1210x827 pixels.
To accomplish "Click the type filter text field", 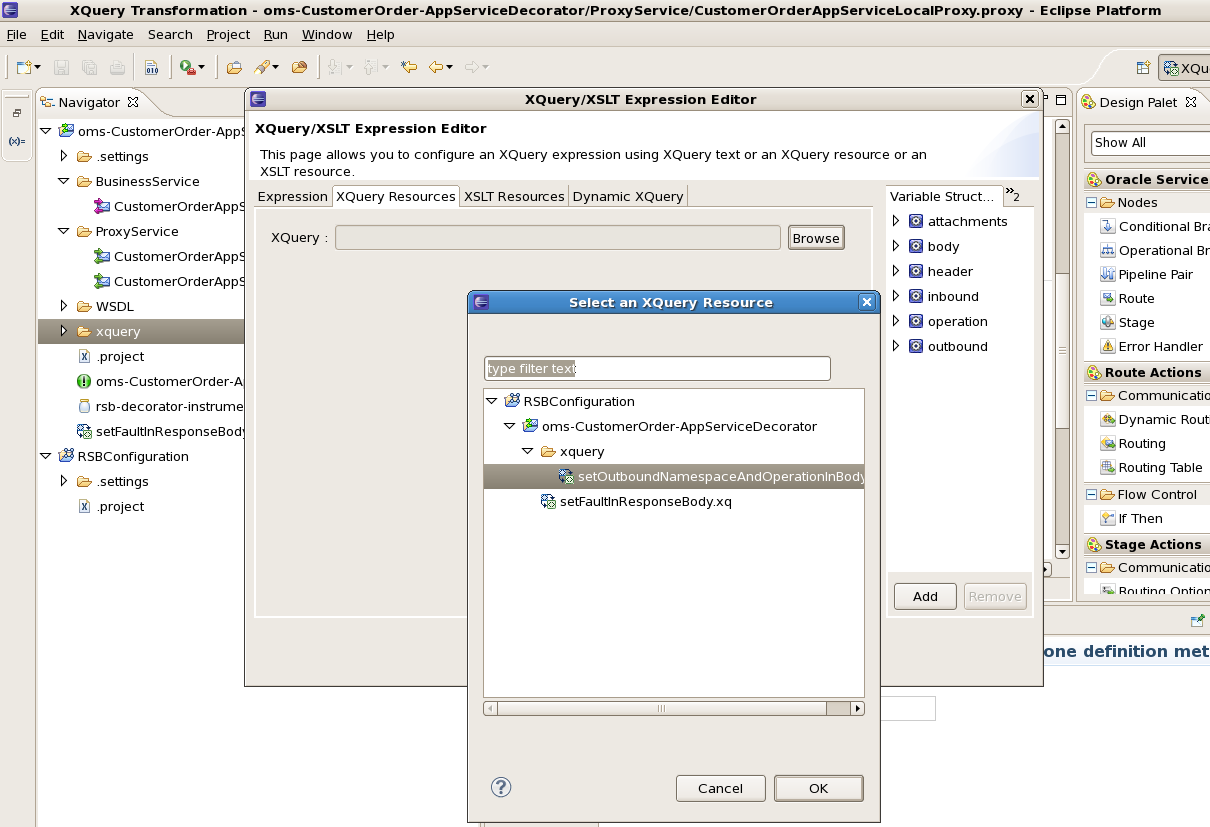I will coord(657,368).
